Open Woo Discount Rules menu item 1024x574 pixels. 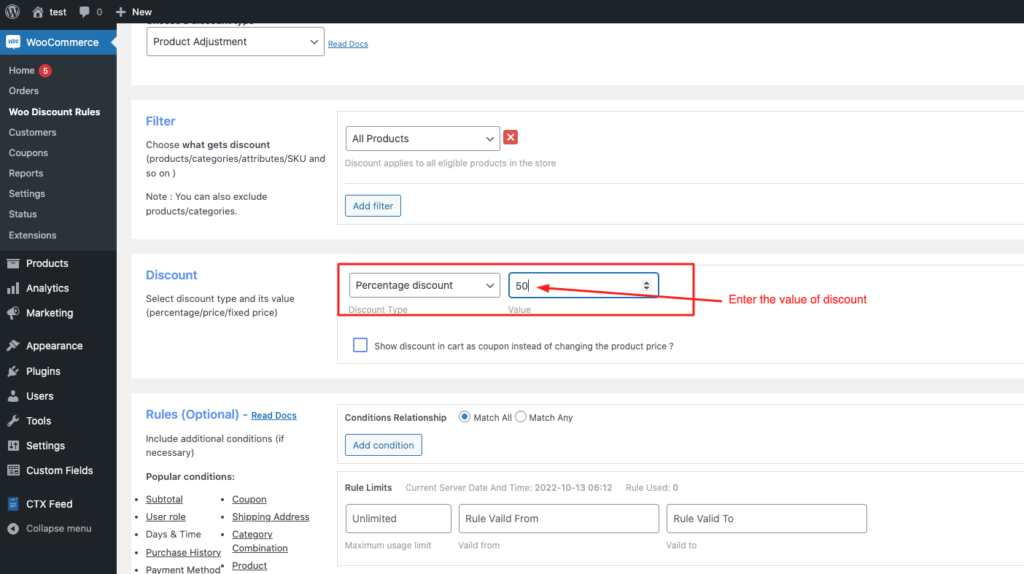54,112
